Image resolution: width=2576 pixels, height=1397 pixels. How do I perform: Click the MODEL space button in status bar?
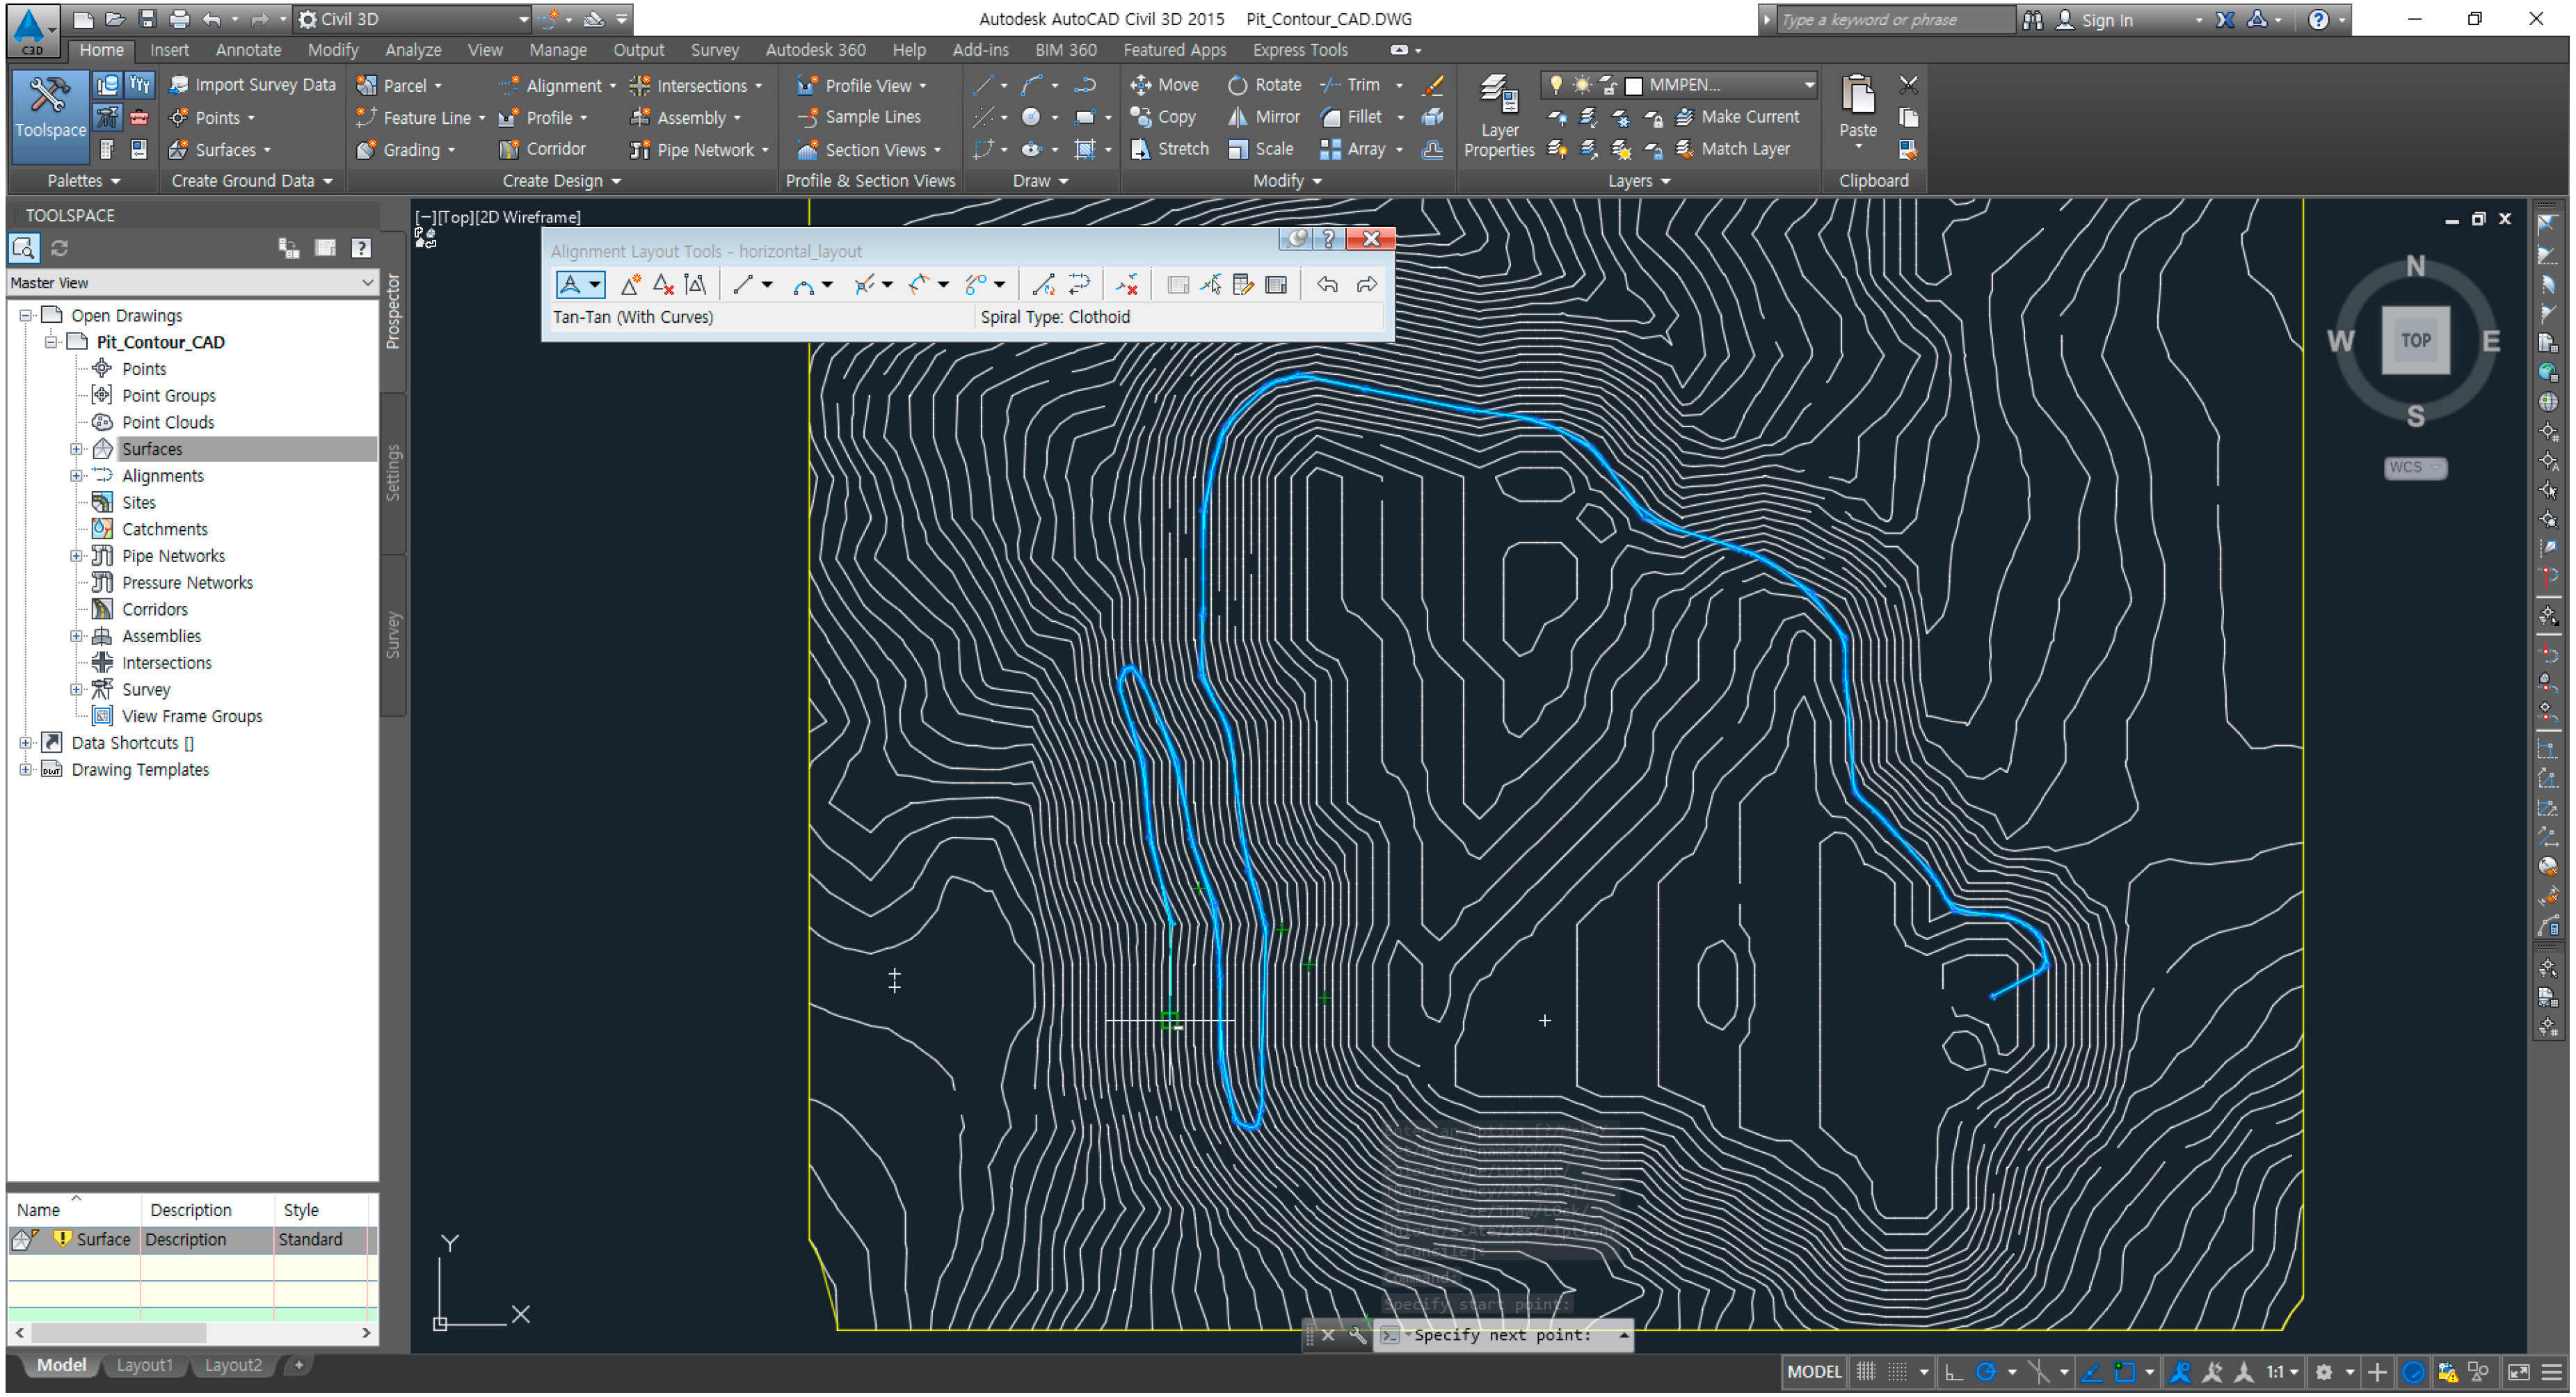click(x=1814, y=1373)
